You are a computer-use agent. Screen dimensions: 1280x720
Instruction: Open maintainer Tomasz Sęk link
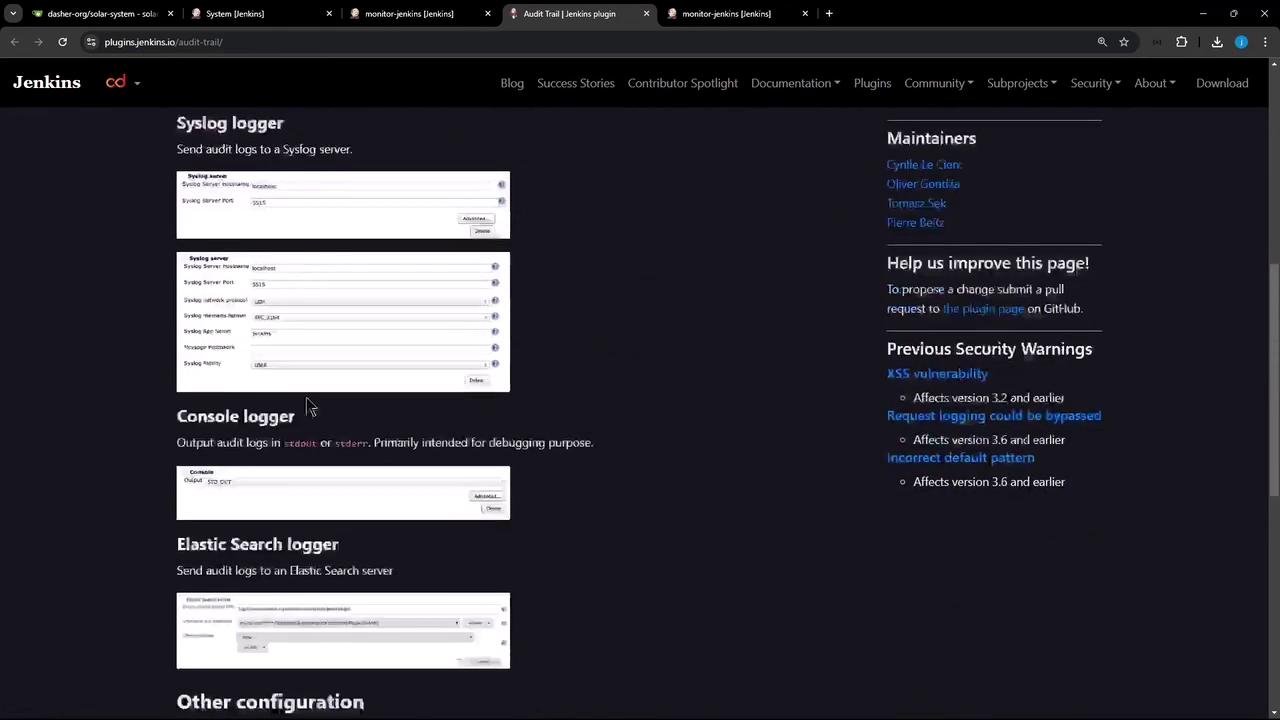tap(916, 204)
